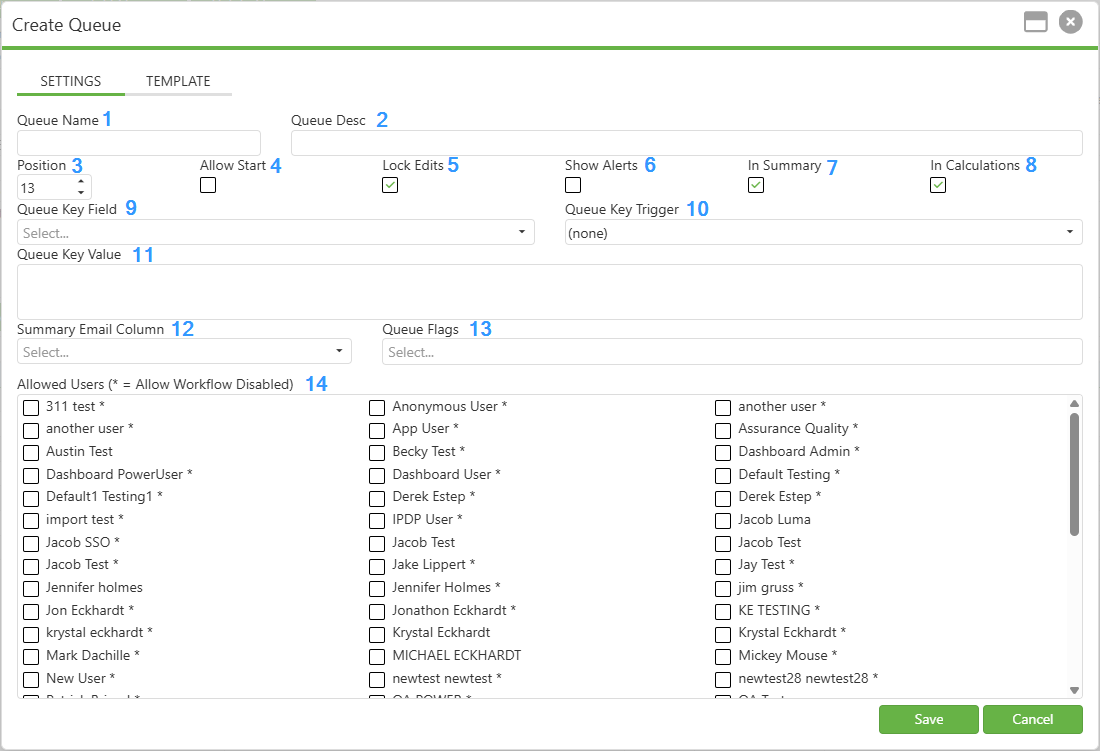Viewport: 1100px width, 751px height.
Task: Decrease the Position value with down arrow
Action: point(81,193)
